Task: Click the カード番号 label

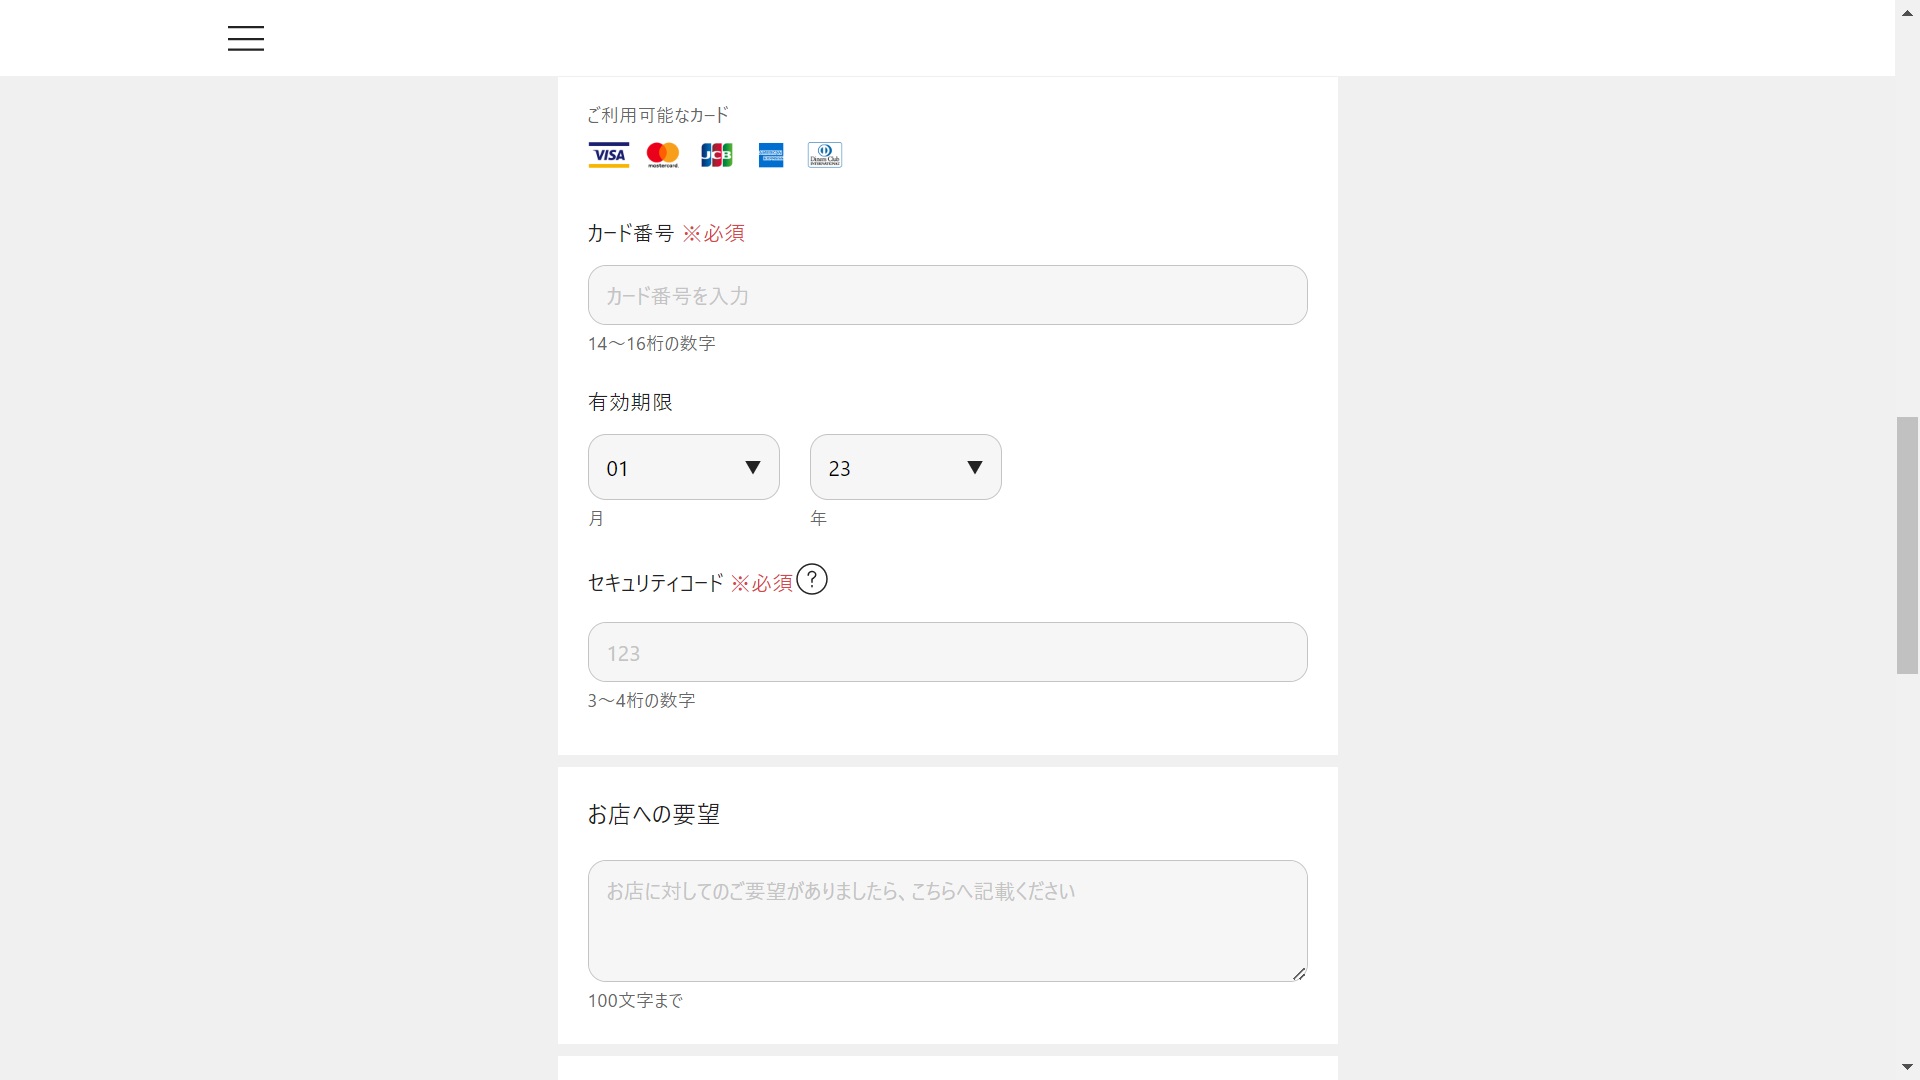Action: click(x=630, y=233)
